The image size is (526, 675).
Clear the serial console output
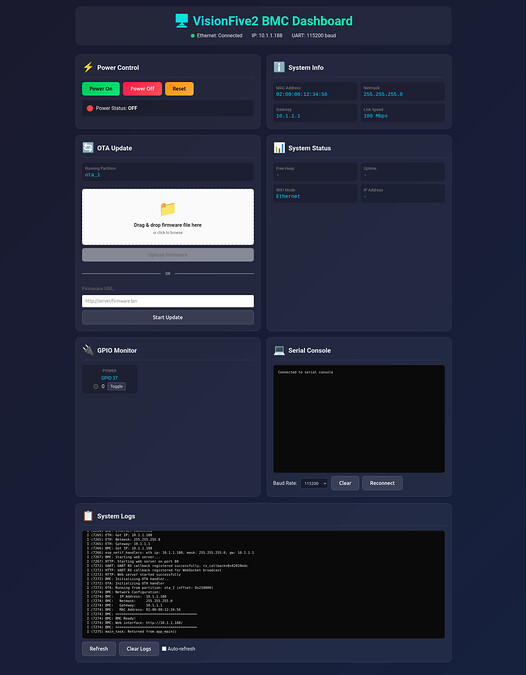345,483
